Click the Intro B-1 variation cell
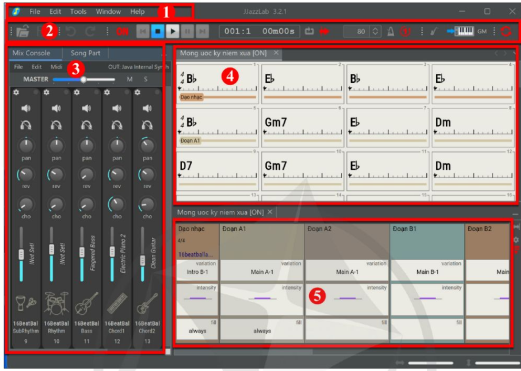The image size is (521, 371). pyautogui.click(x=197, y=271)
